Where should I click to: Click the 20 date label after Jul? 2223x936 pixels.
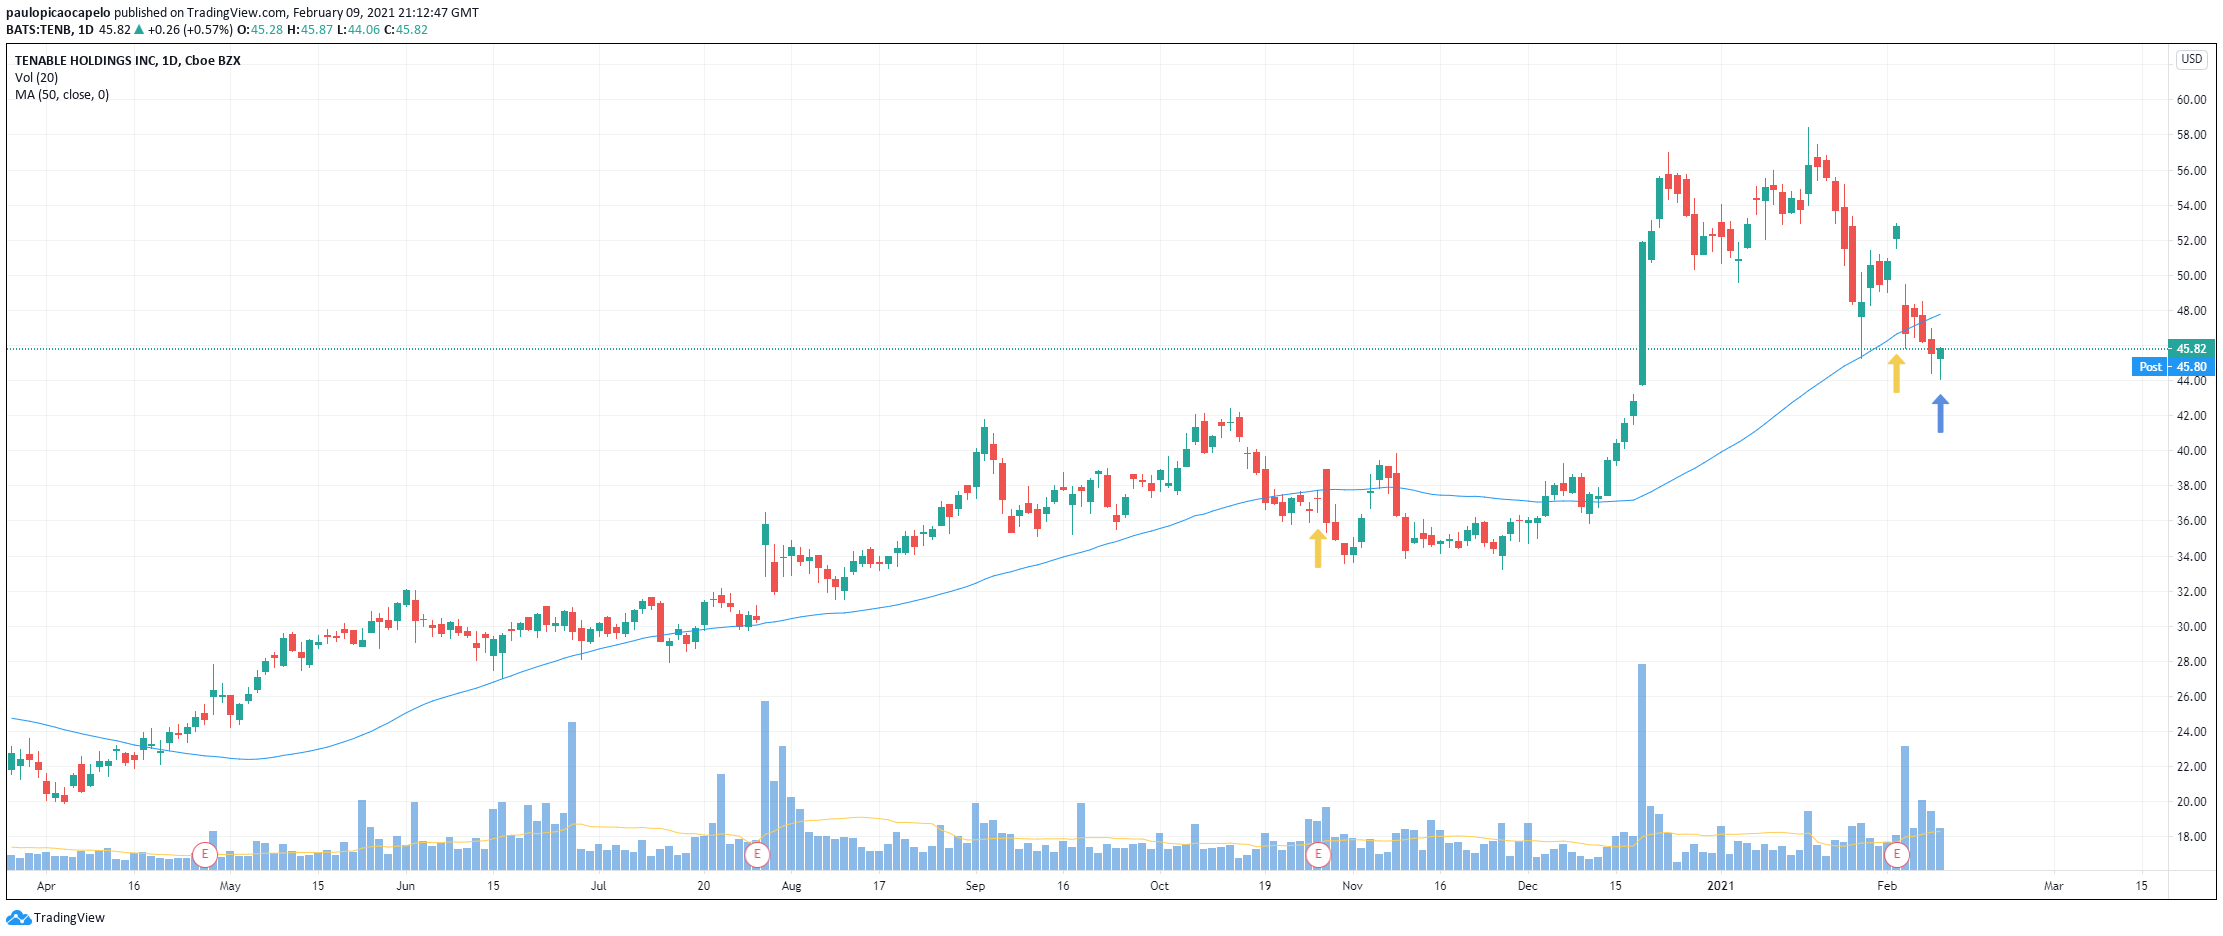click(x=704, y=886)
